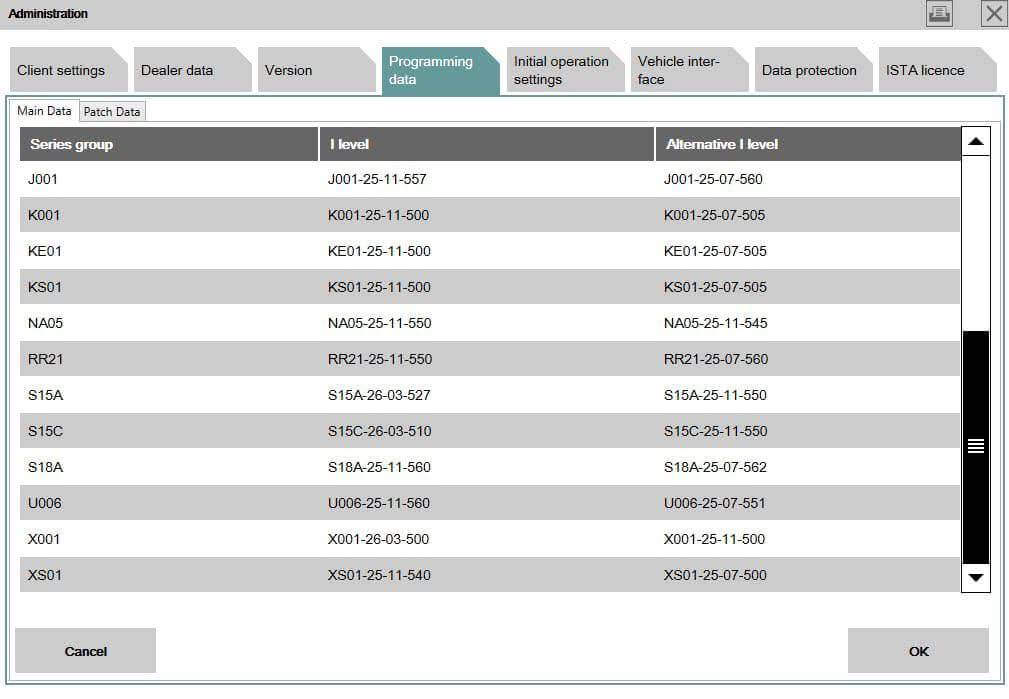Viewport: 1009px width, 699px height.
Task: Click the Alternative I level column header
Action: [x=806, y=144]
